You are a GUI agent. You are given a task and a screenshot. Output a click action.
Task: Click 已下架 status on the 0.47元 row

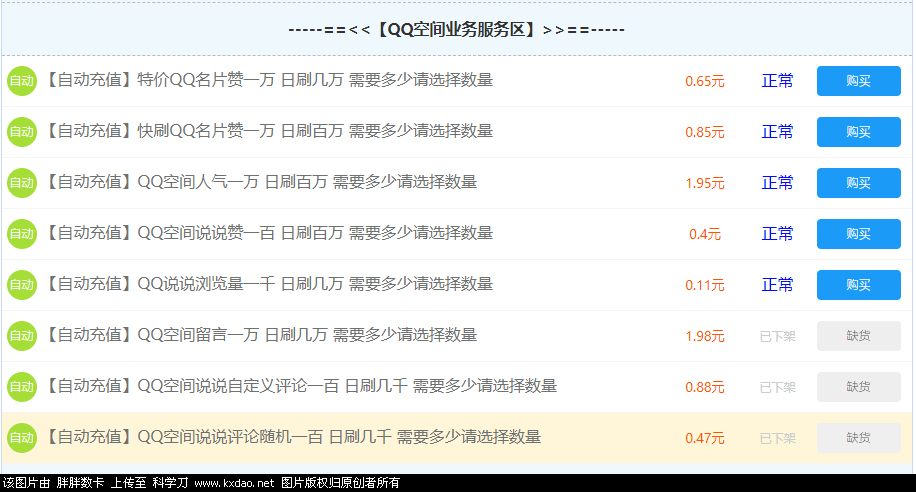click(x=778, y=438)
